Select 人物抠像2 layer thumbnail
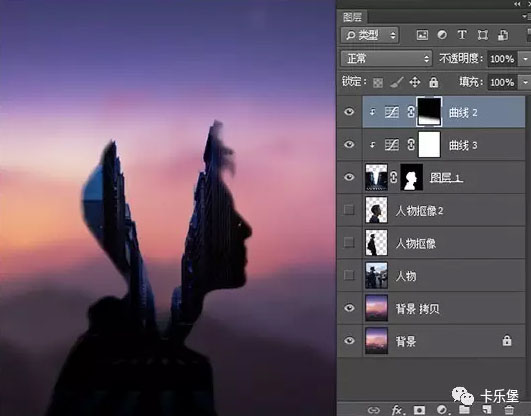Image resolution: width=531 pixels, height=416 pixels. pyautogui.click(x=377, y=210)
